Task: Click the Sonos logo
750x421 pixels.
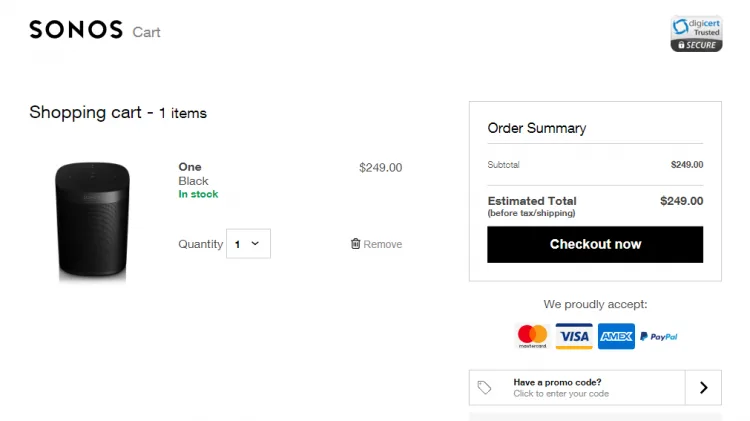Action: [76, 30]
